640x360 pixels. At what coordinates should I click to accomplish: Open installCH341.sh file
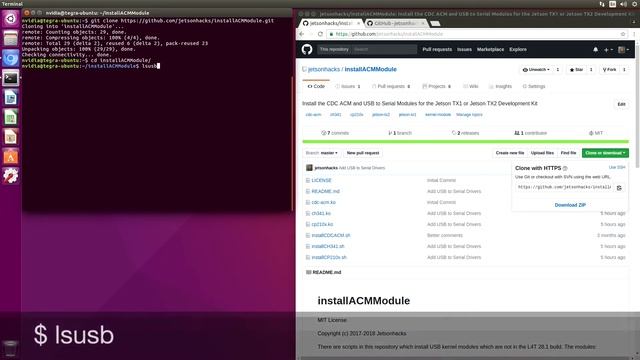[x=328, y=247]
